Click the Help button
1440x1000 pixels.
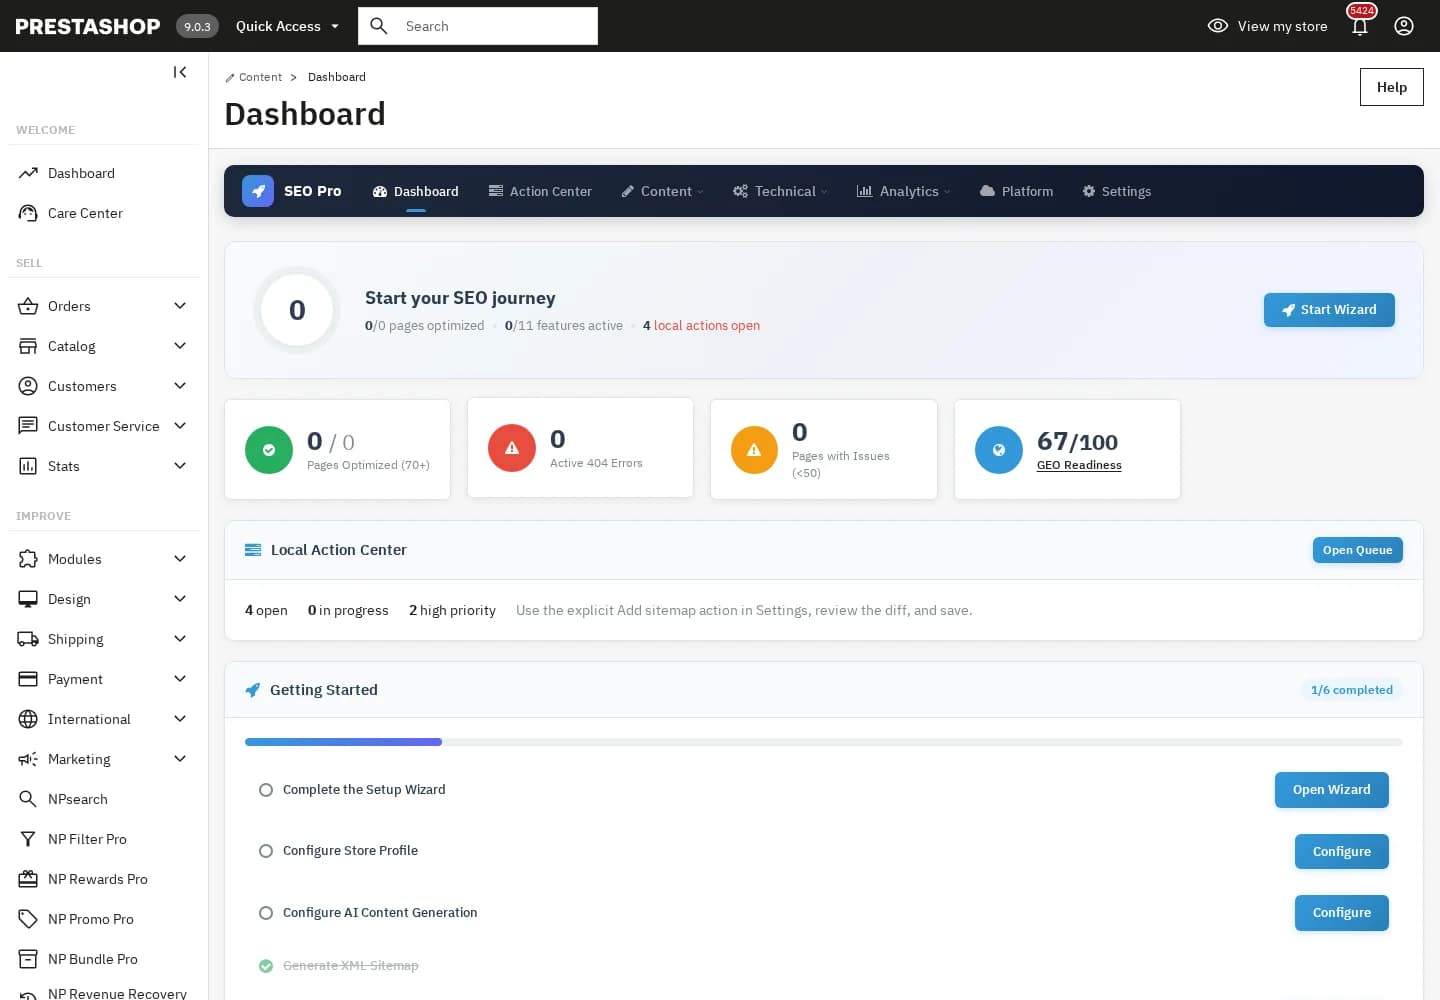point(1392,87)
